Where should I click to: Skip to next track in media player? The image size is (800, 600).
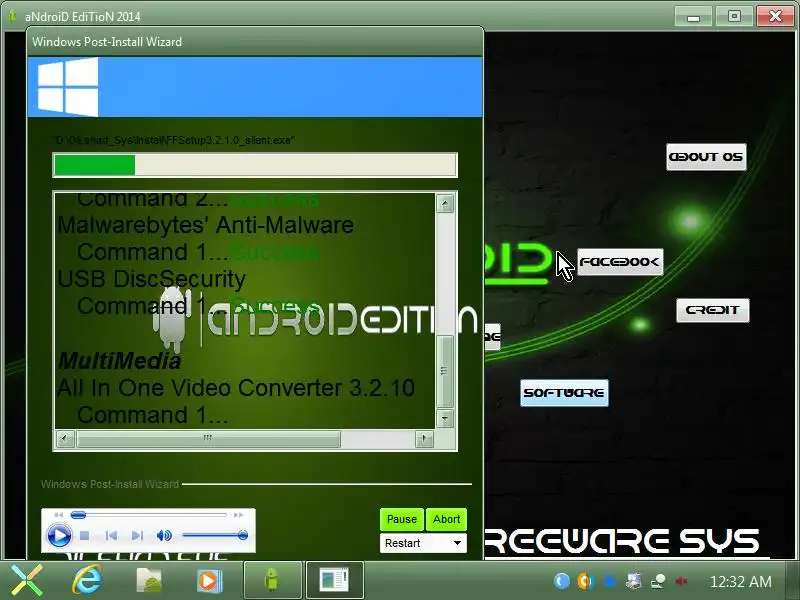click(137, 535)
